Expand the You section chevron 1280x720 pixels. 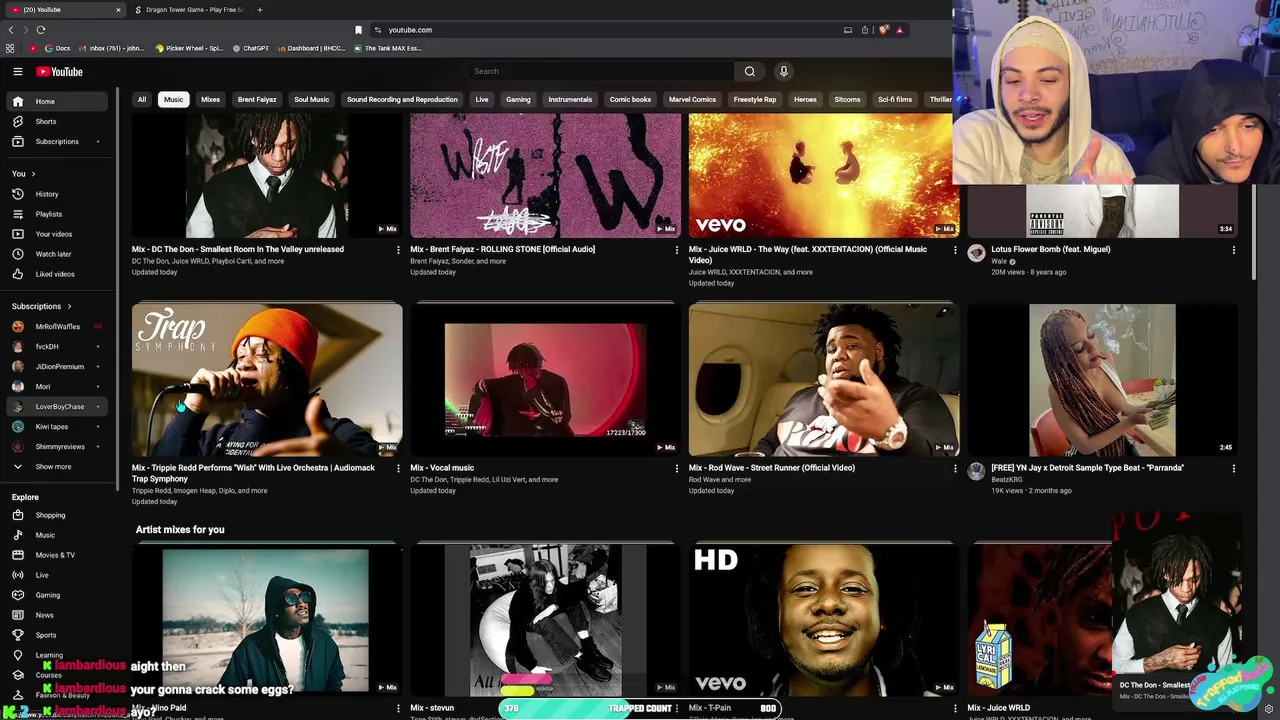pyautogui.click(x=34, y=174)
